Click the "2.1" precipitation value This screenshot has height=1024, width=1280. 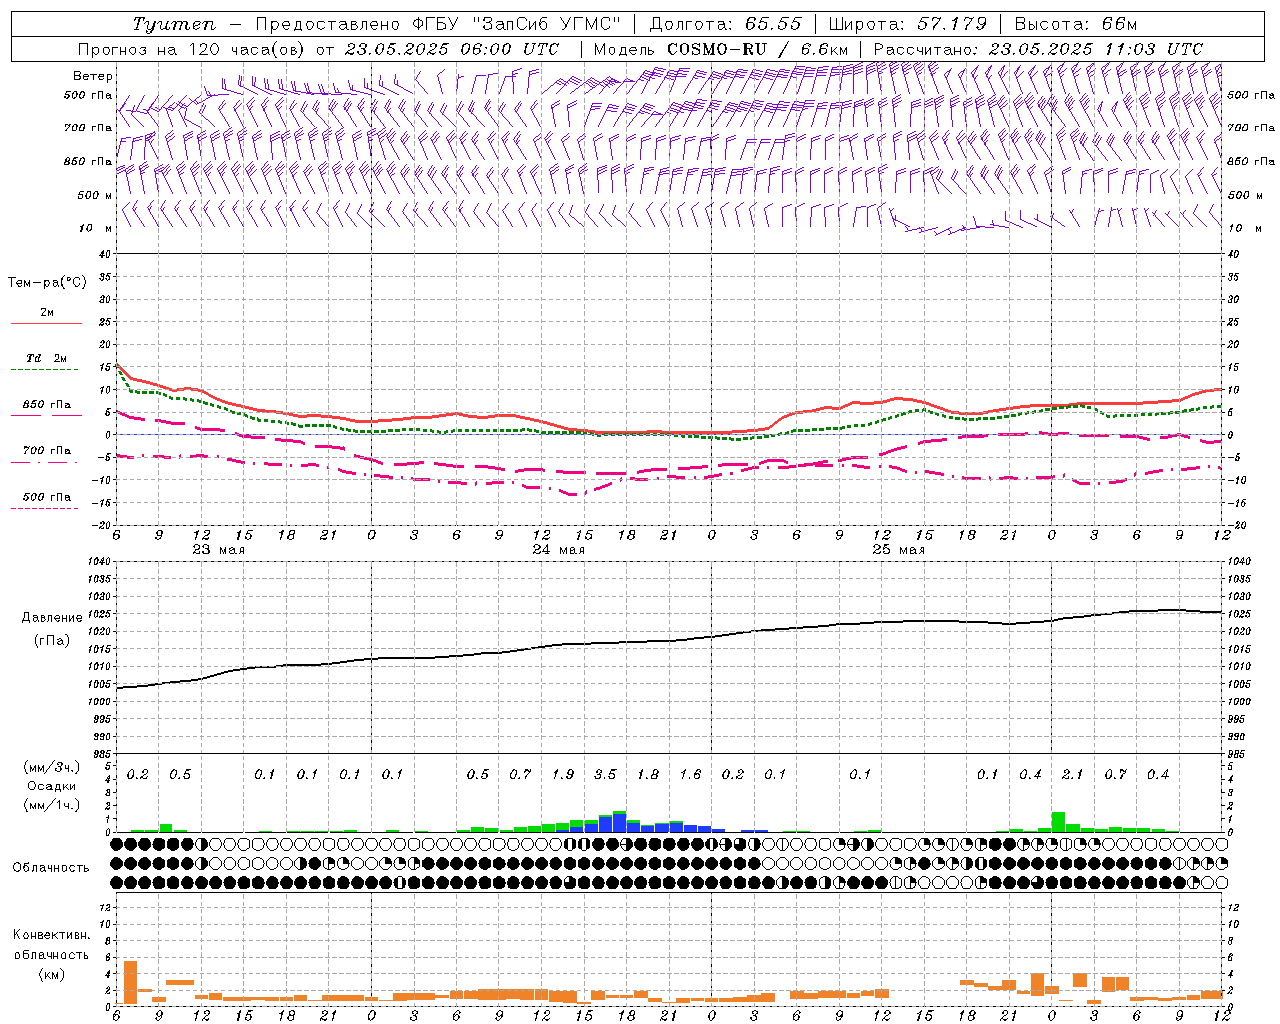coord(1073,775)
